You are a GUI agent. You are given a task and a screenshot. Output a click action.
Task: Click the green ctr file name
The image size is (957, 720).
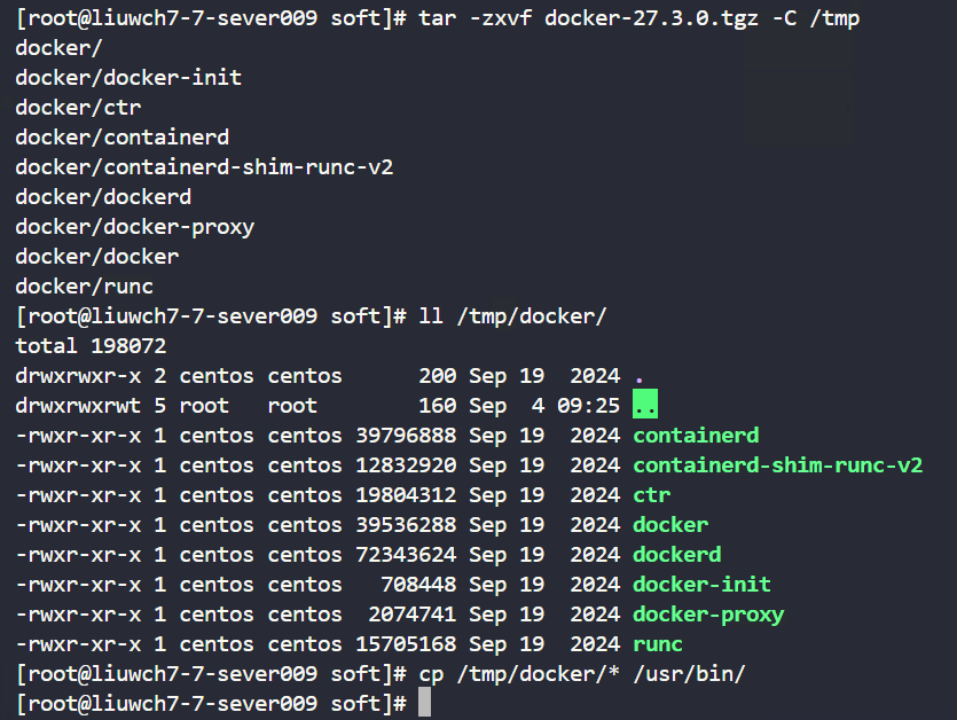pyautogui.click(x=652, y=495)
